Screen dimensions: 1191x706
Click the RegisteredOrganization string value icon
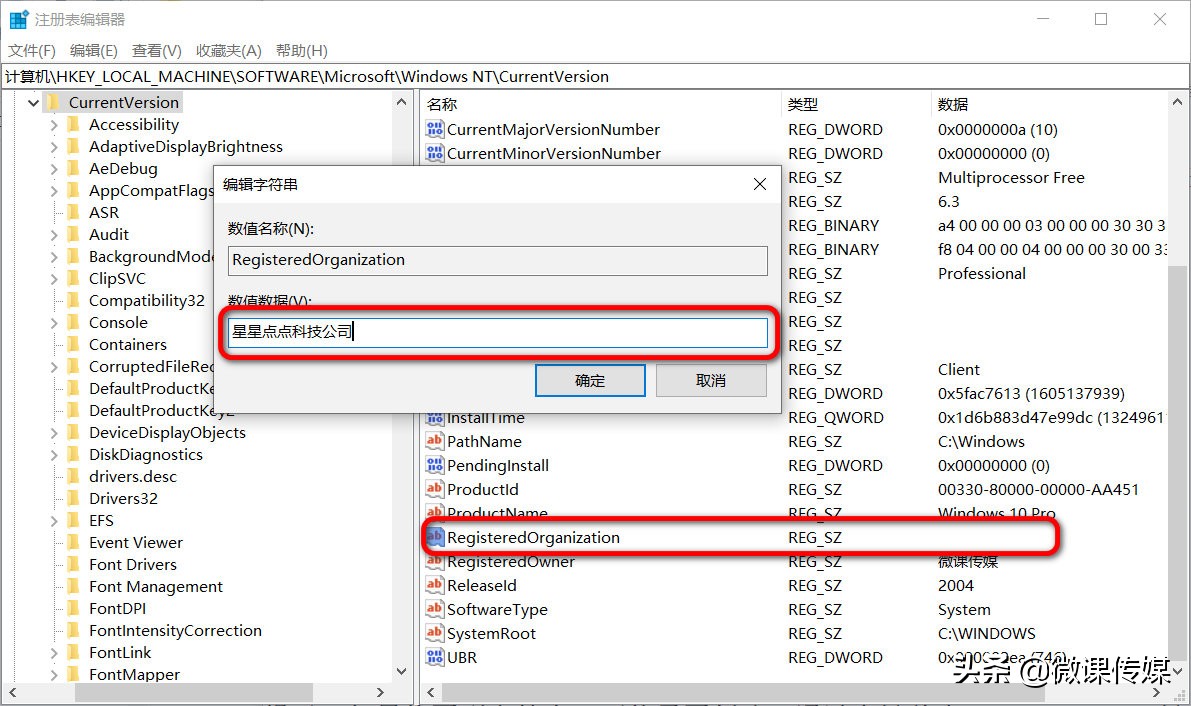(435, 537)
